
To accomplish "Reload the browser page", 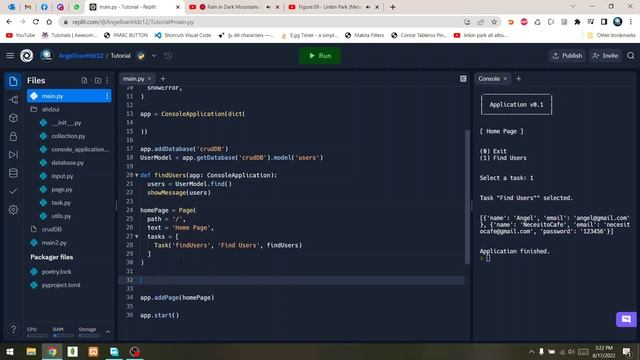I will [36, 22].
